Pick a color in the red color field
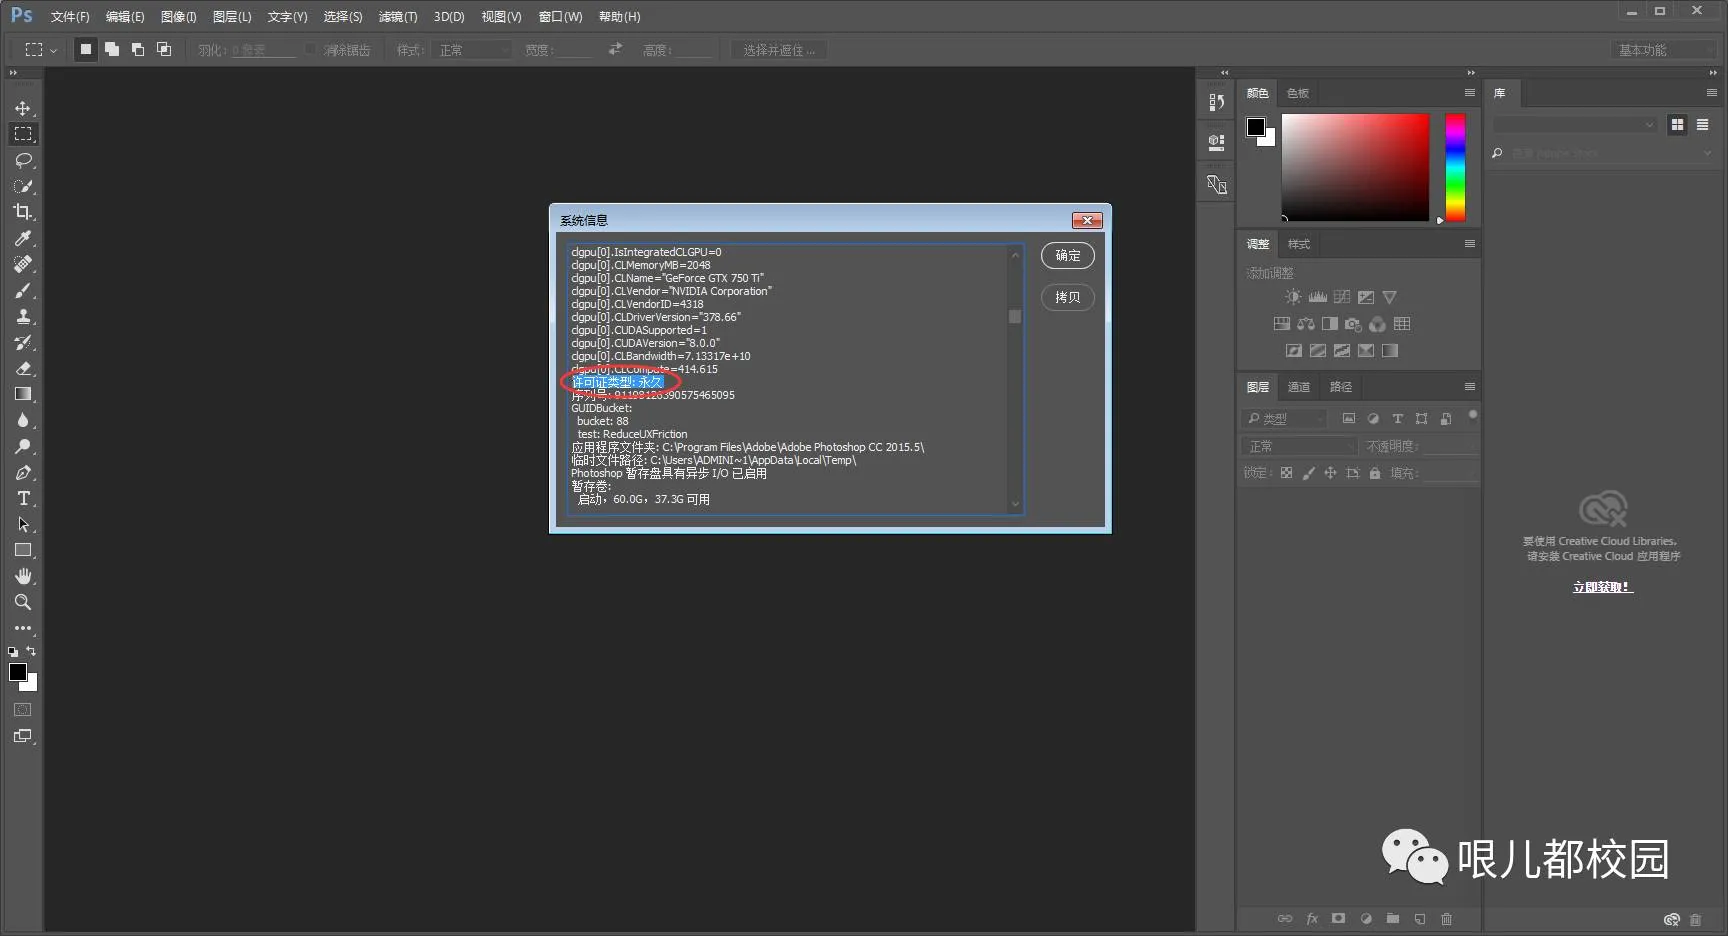This screenshot has width=1728, height=936. [x=1355, y=167]
